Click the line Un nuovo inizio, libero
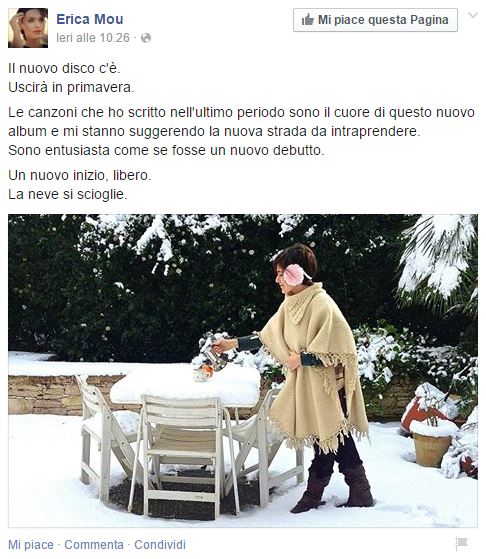486x559 pixels. point(80,175)
